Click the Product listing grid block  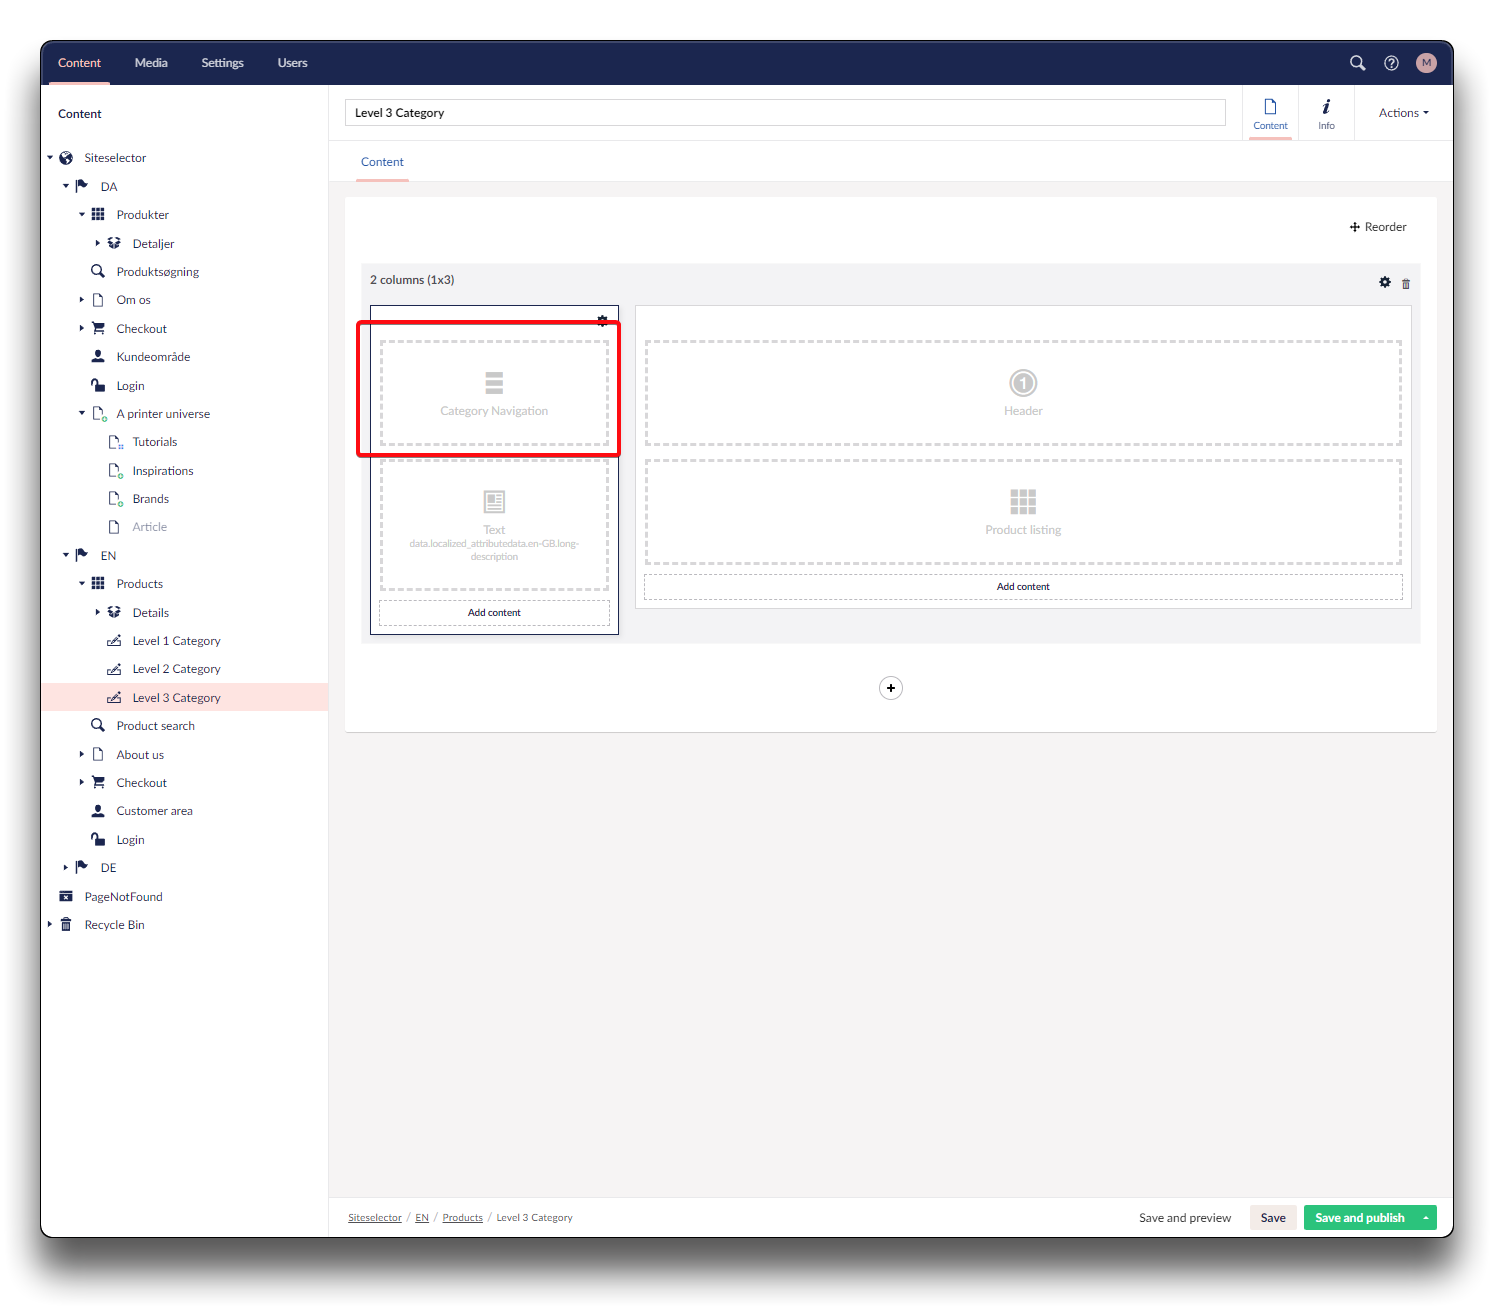tap(1022, 512)
